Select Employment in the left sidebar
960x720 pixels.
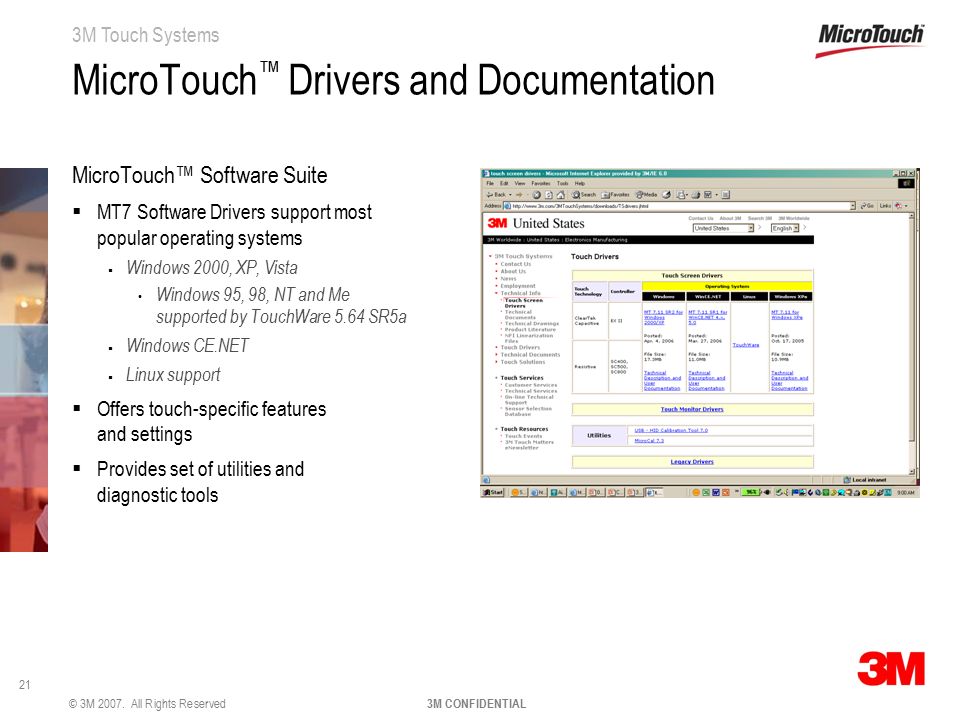[x=517, y=286]
